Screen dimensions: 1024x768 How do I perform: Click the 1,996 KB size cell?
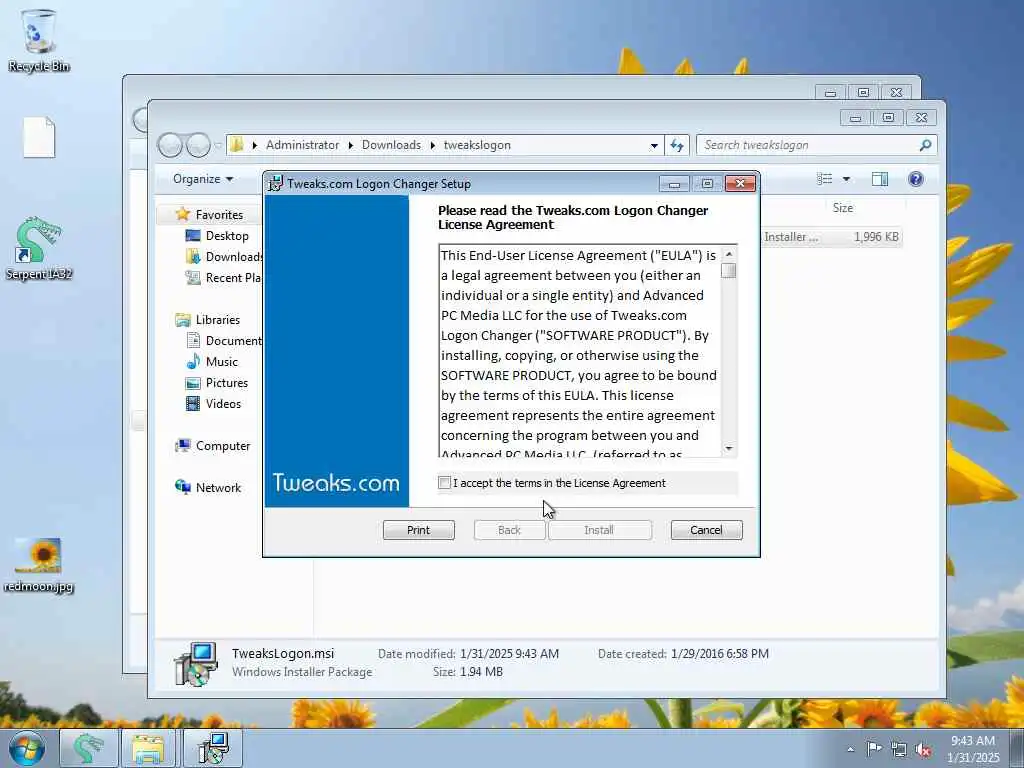[876, 236]
